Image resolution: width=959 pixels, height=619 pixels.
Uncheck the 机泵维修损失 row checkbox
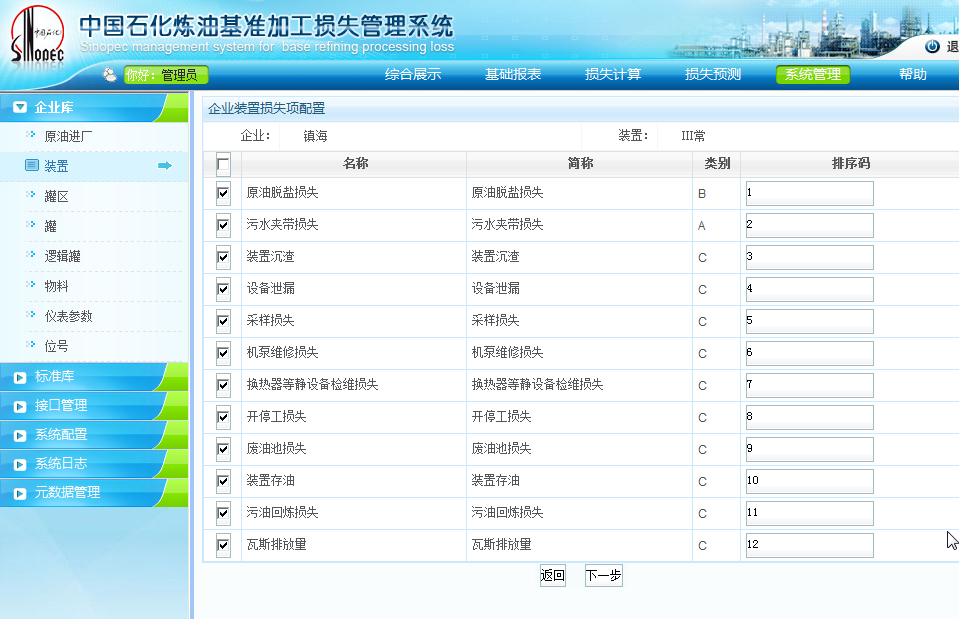point(223,353)
